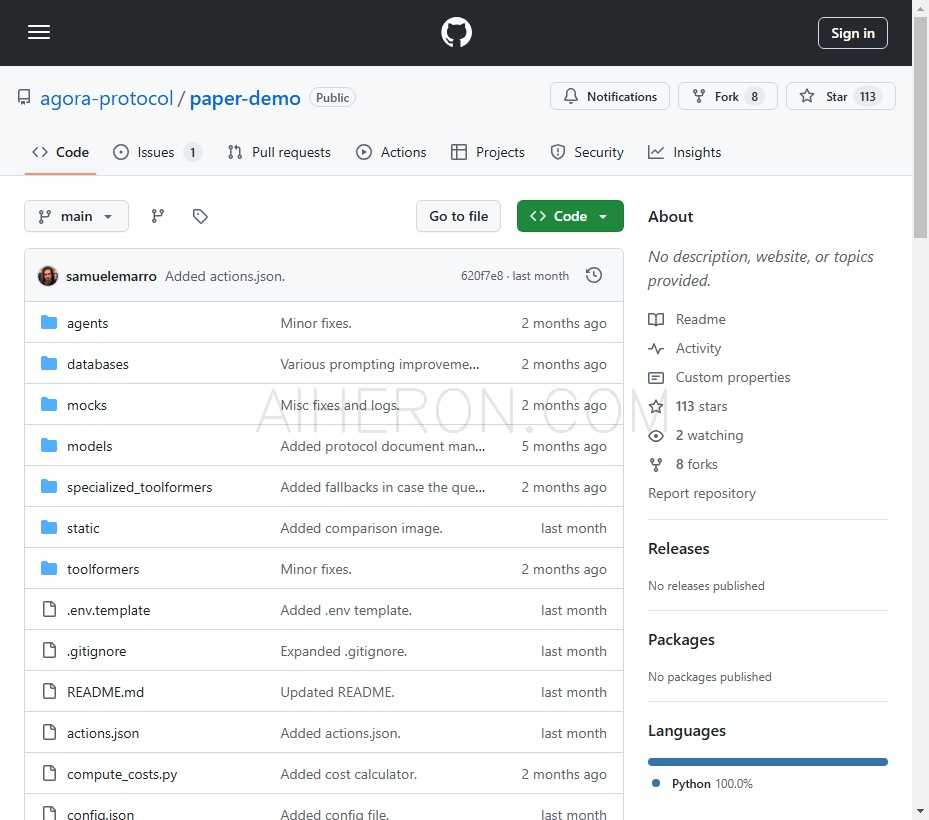Open the Projects tab
Viewport: 929px width, 820px height.
(488, 152)
